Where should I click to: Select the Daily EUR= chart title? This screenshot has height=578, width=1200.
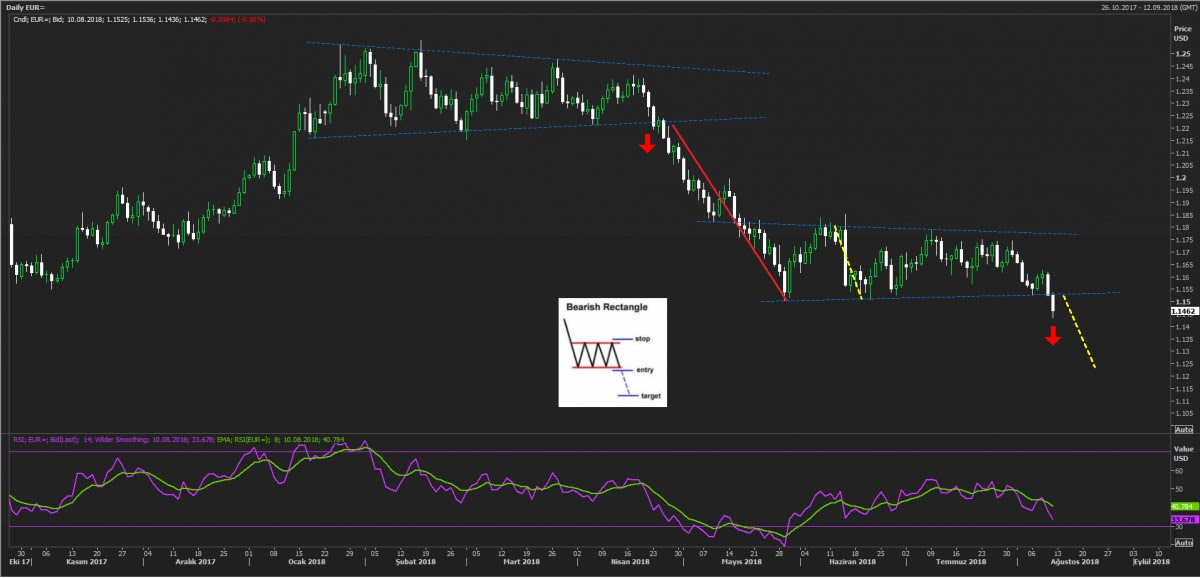pos(28,7)
